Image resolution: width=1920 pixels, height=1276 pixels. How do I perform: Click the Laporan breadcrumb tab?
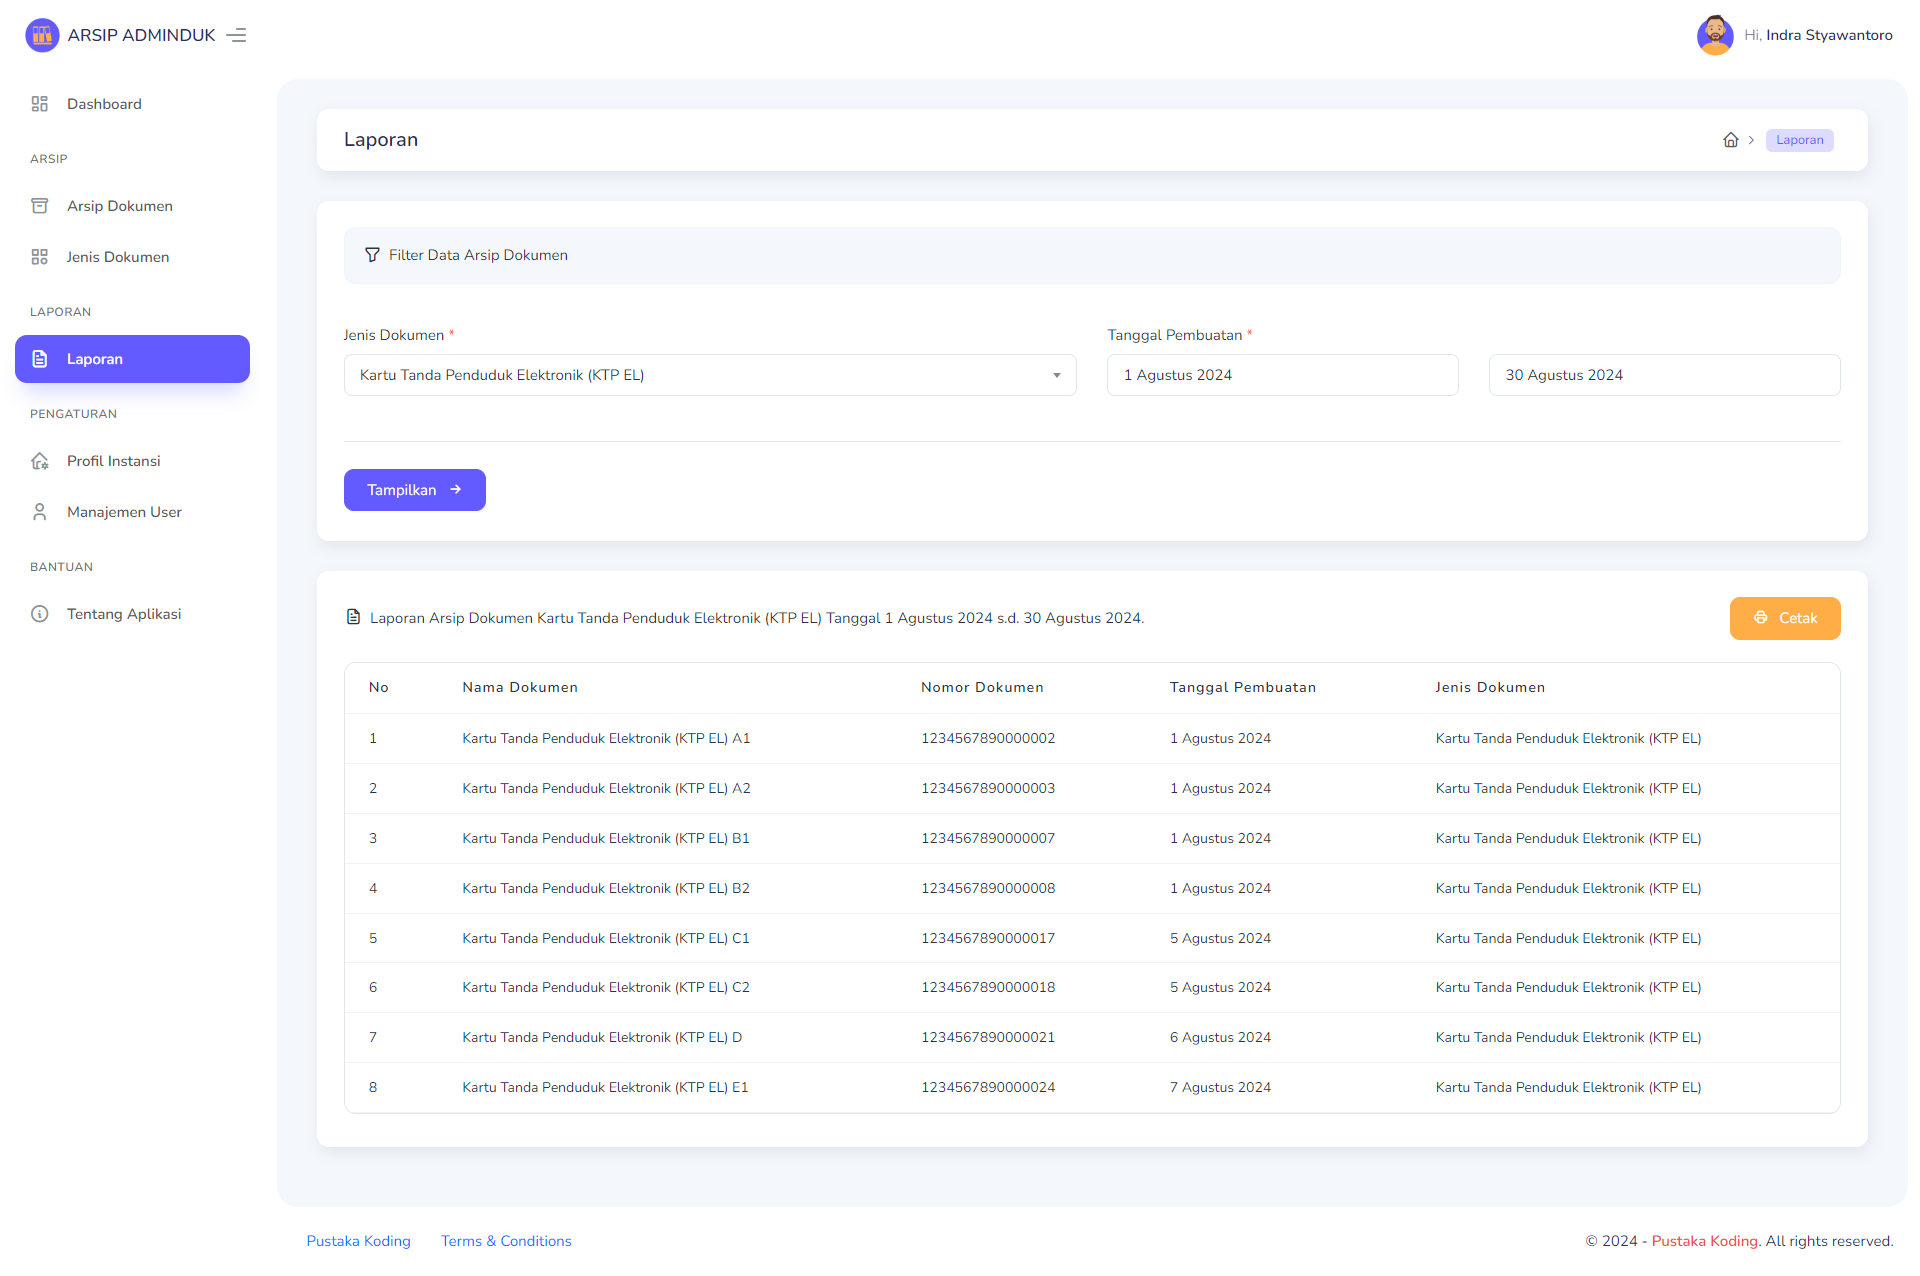[1798, 140]
